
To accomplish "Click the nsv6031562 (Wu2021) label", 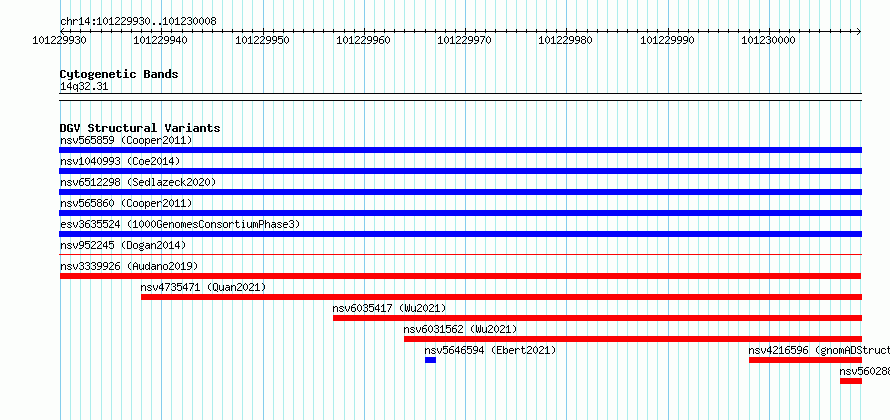I will pos(460,329).
